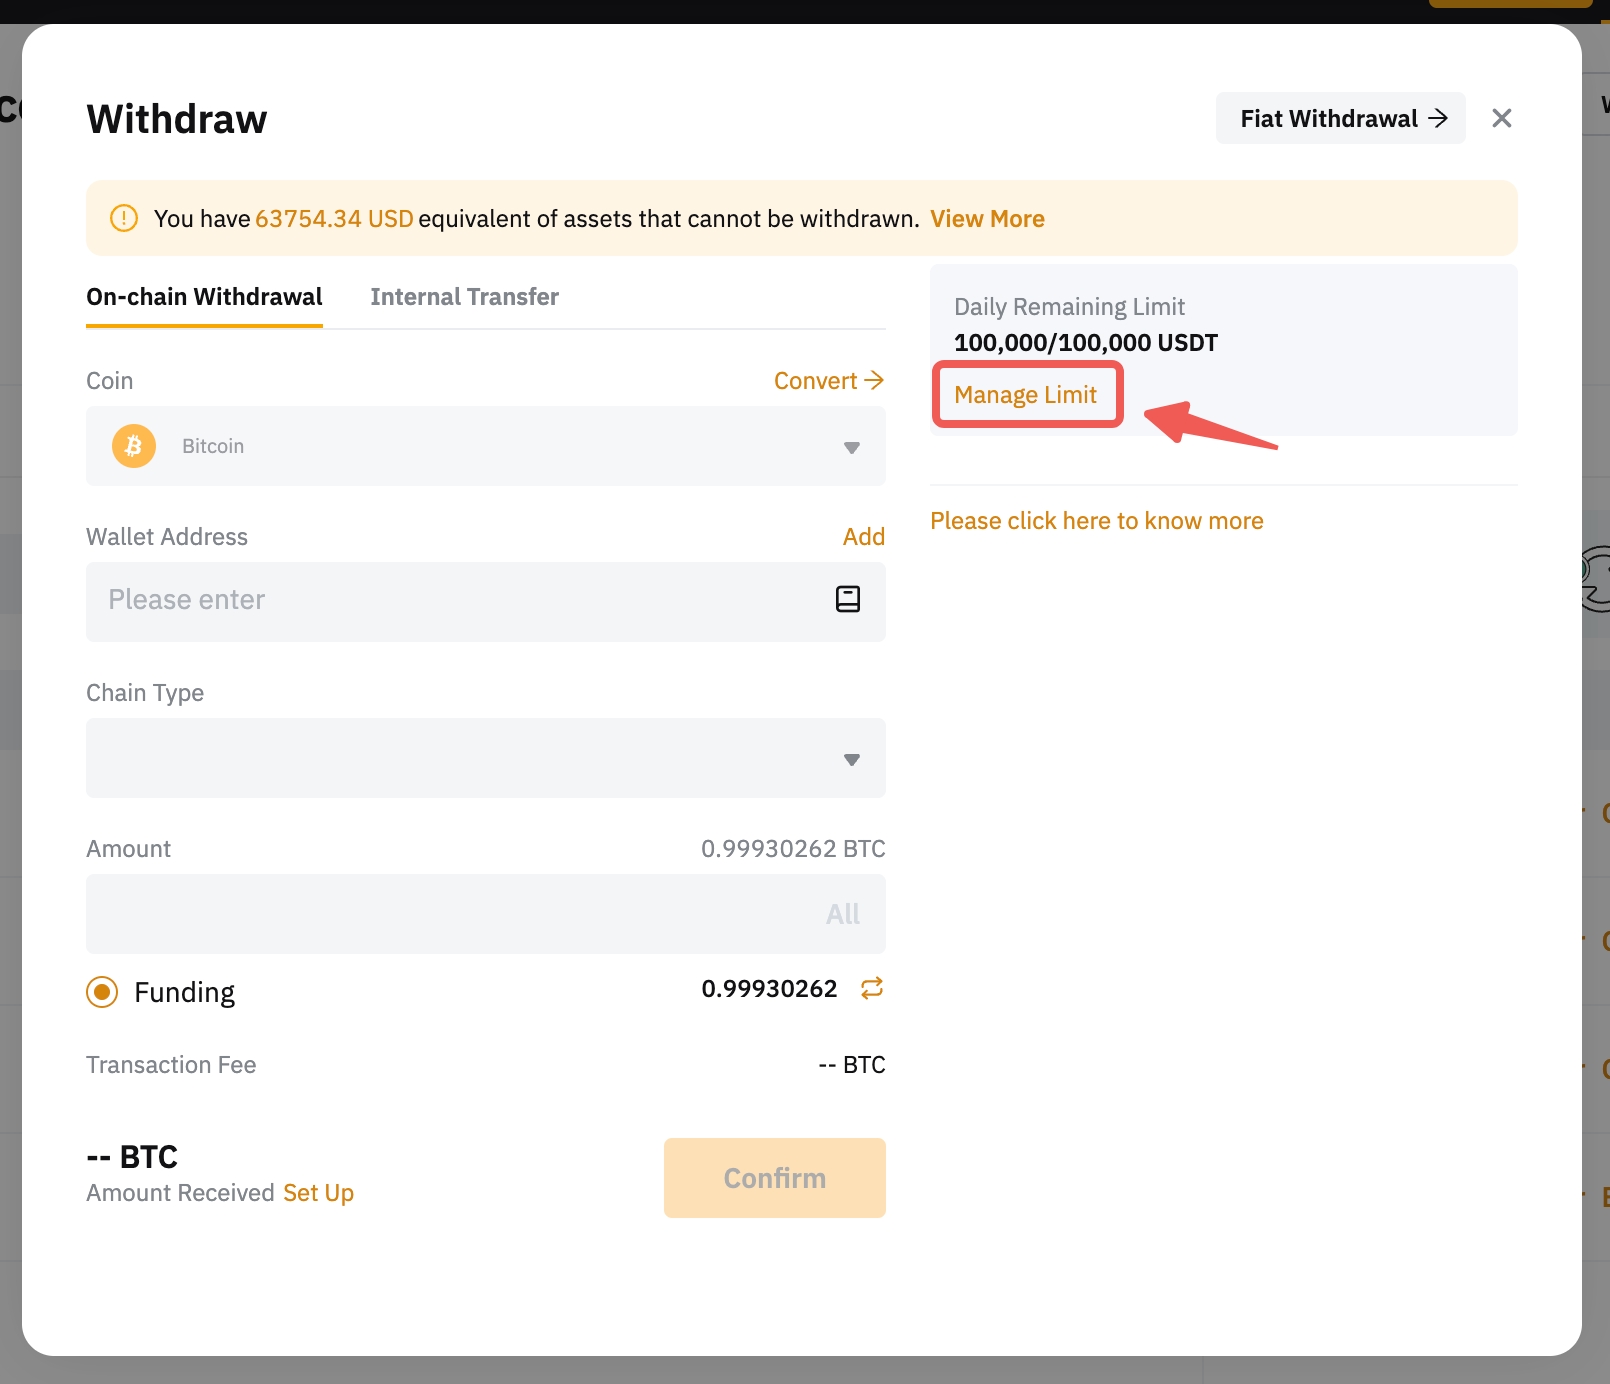Click View More in the warning banner
1610x1384 pixels.
pos(987,219)
